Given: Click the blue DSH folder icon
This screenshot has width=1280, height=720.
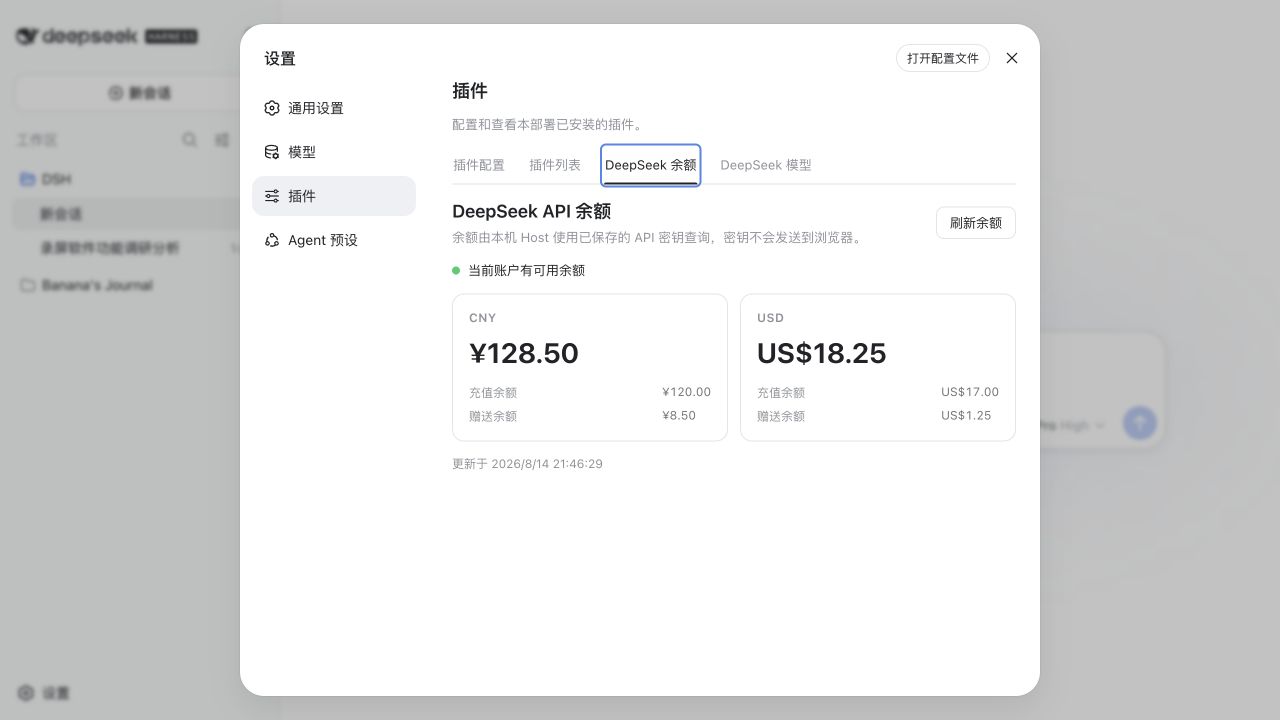Looking at the screenshot, I should (28, 179).
